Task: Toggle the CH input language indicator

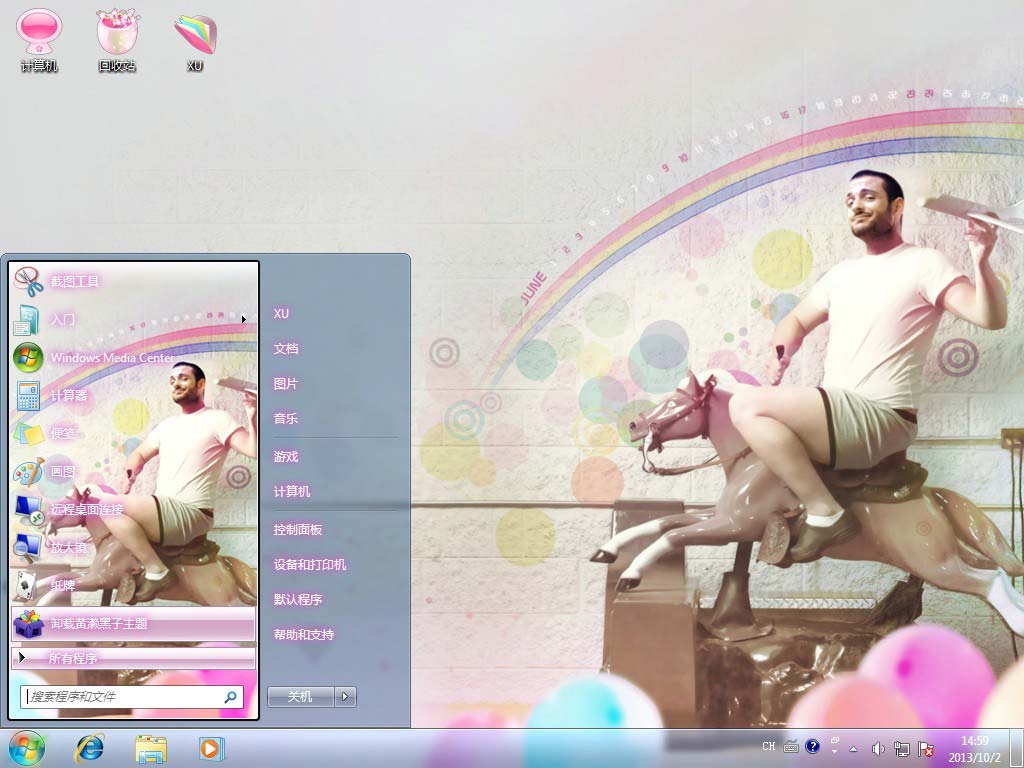Action: pyautogui.click(x=768, y=747)
